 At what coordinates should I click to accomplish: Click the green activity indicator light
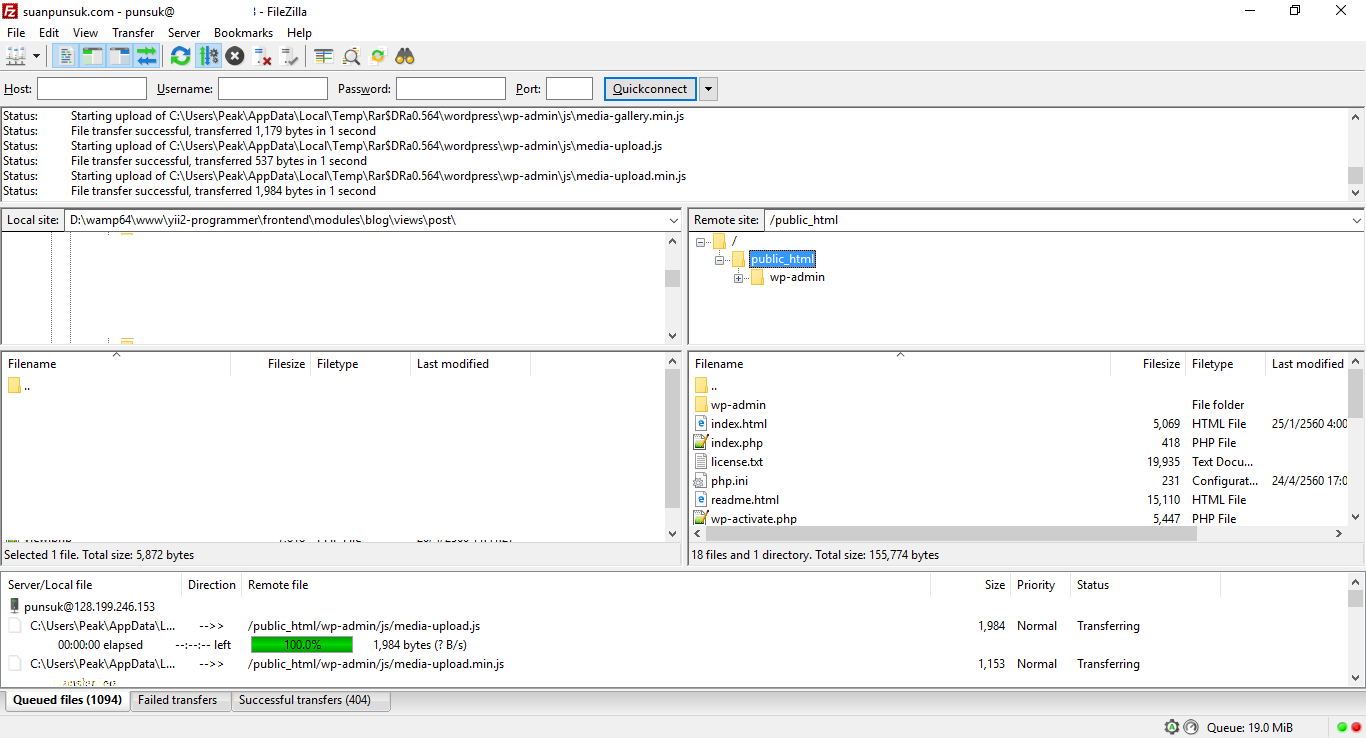tap(1342, 727)
